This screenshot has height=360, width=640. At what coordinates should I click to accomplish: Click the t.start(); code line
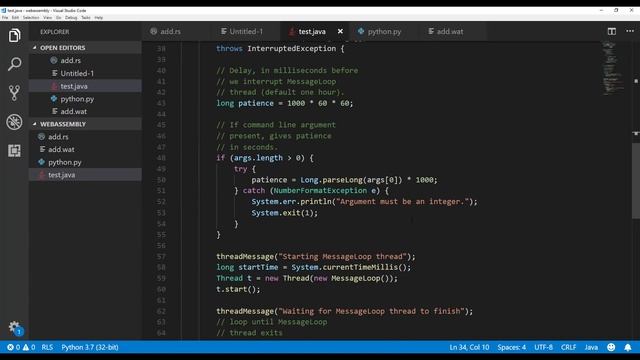238,289
